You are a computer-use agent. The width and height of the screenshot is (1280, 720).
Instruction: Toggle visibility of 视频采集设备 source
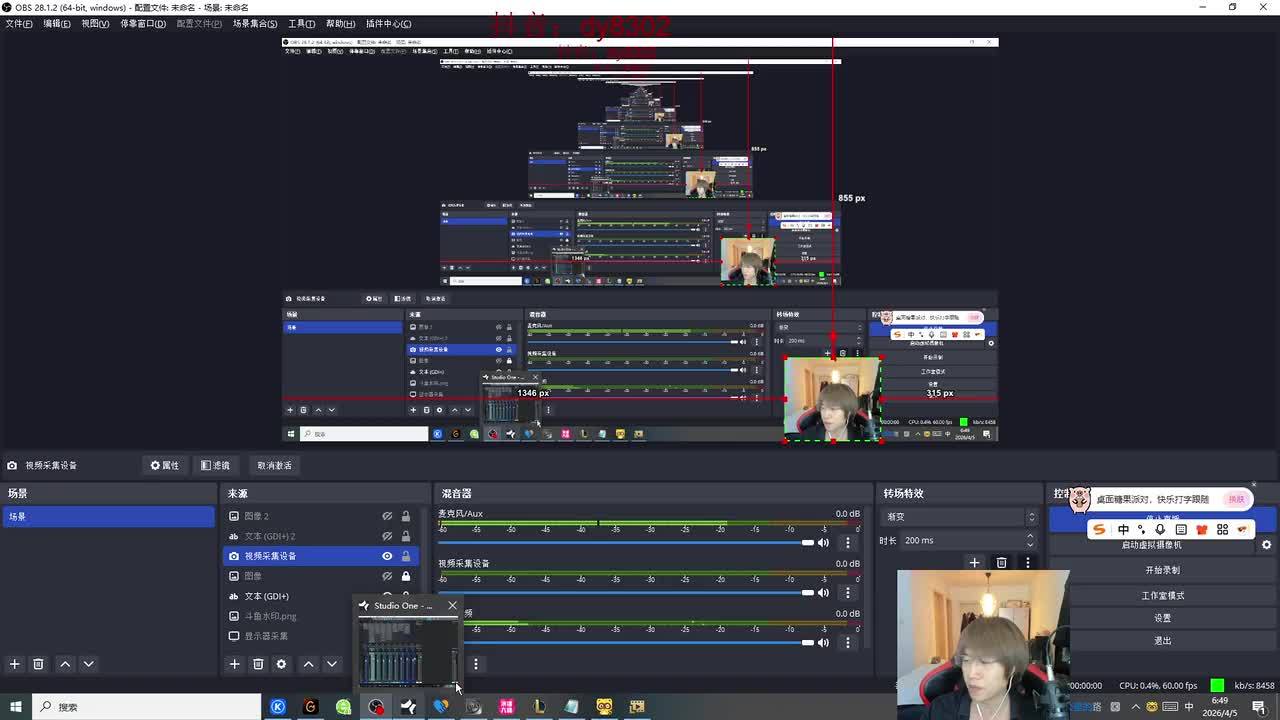[x=387, y=556]
